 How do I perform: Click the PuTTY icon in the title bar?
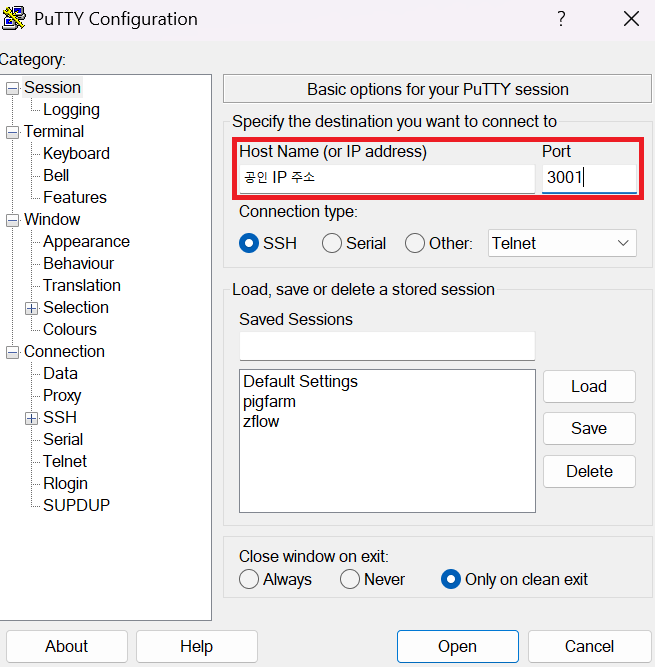point(13,18)
